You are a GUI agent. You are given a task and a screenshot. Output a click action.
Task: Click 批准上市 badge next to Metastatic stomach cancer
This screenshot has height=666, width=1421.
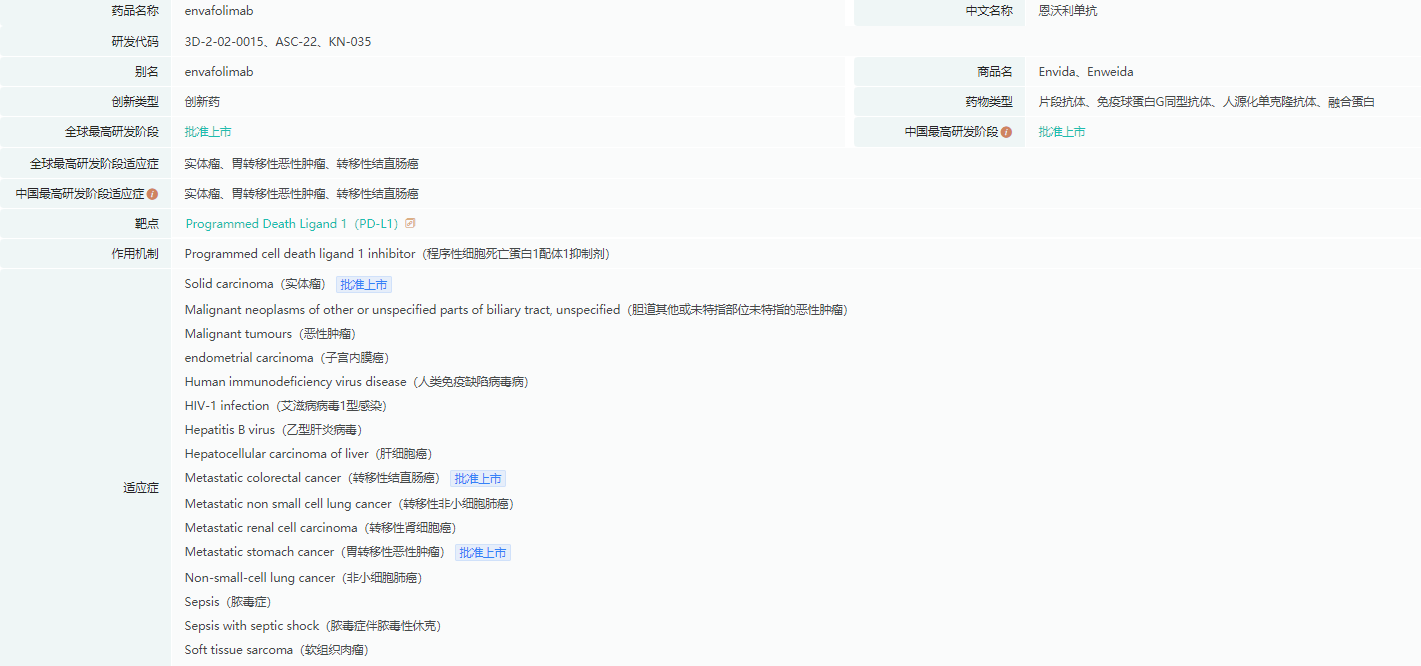pyautogui.click(x=483, y=553)
